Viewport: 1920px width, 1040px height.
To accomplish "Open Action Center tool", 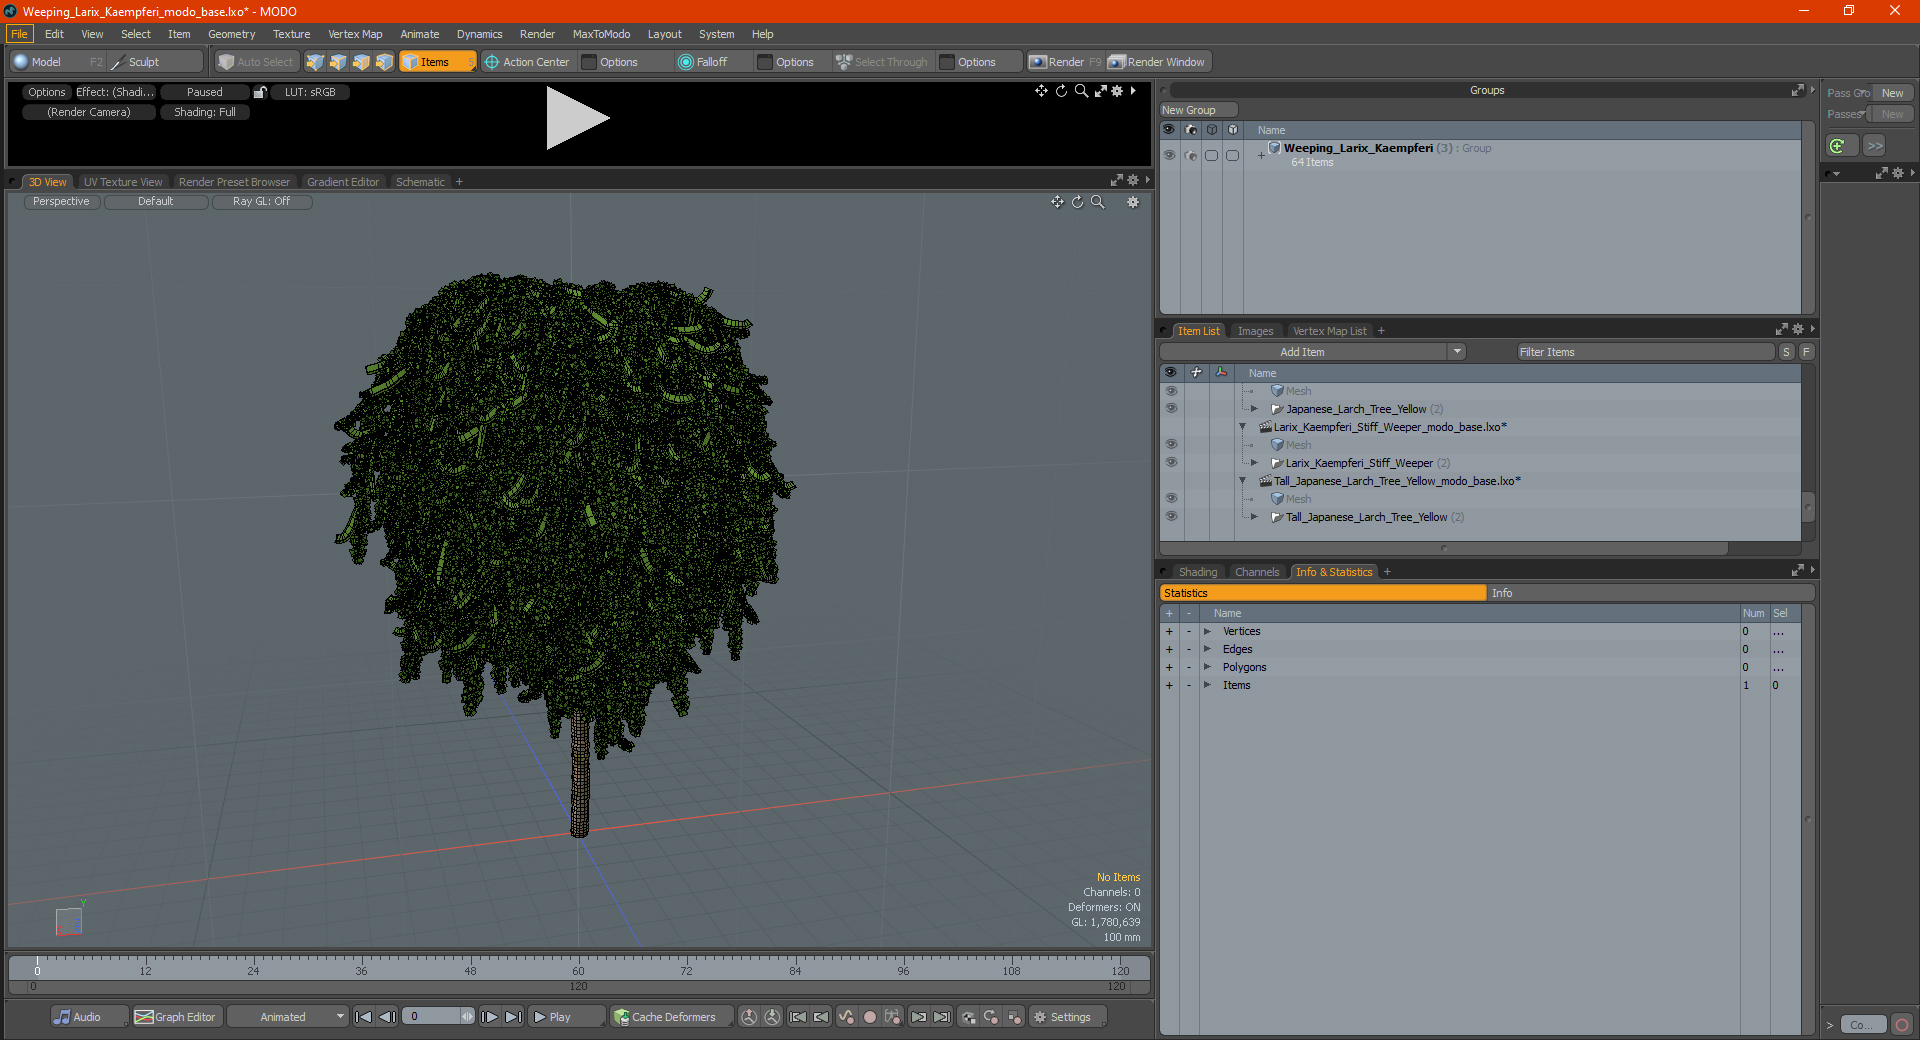I will (527, 62).
